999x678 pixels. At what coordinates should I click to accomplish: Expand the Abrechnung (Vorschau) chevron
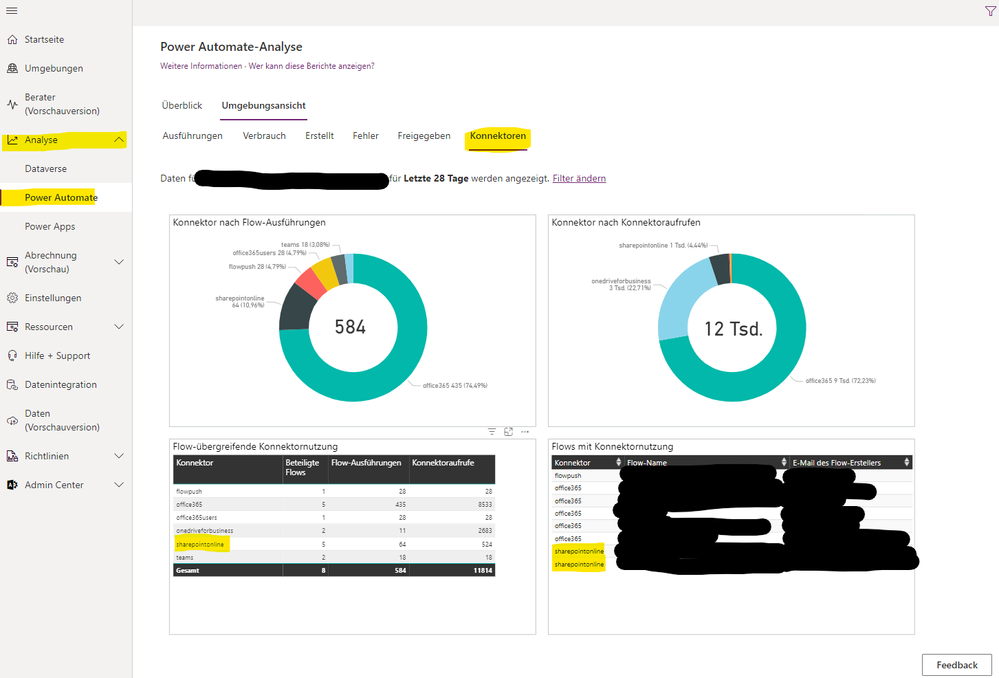coord(119,262)
